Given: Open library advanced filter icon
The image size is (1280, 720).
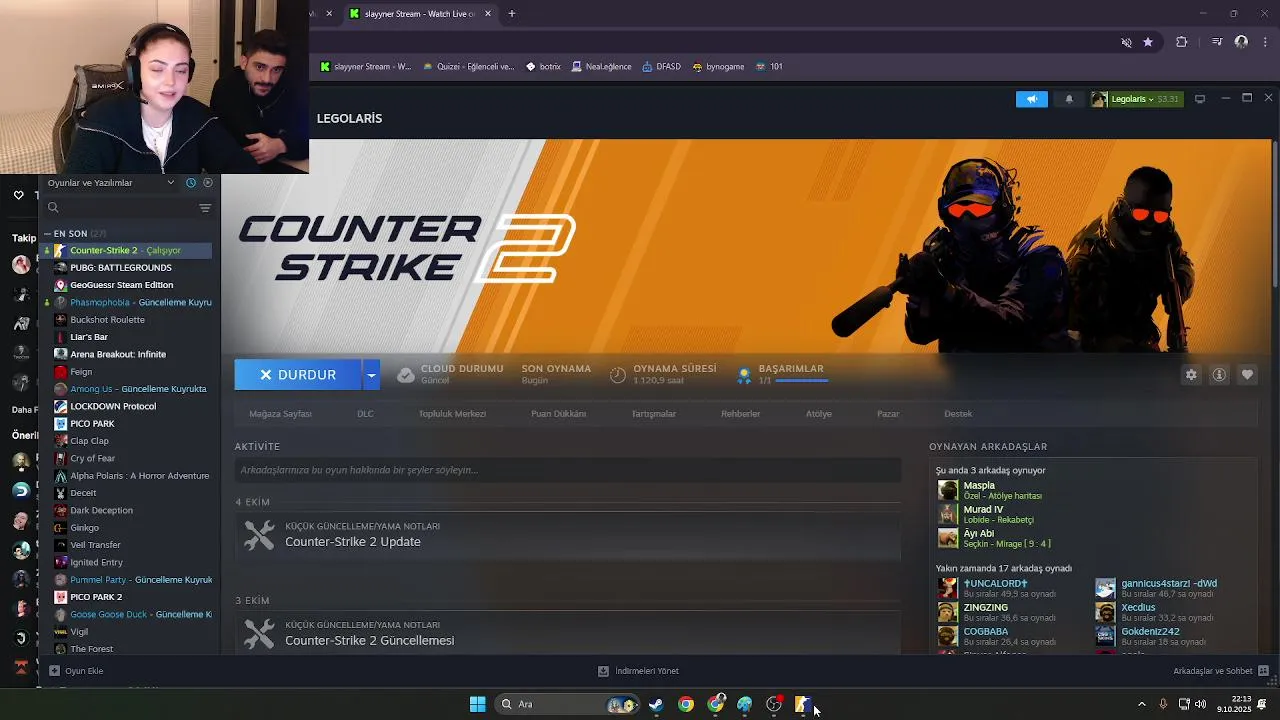Looking at the screenshot, I should click(x=205, y=208).
